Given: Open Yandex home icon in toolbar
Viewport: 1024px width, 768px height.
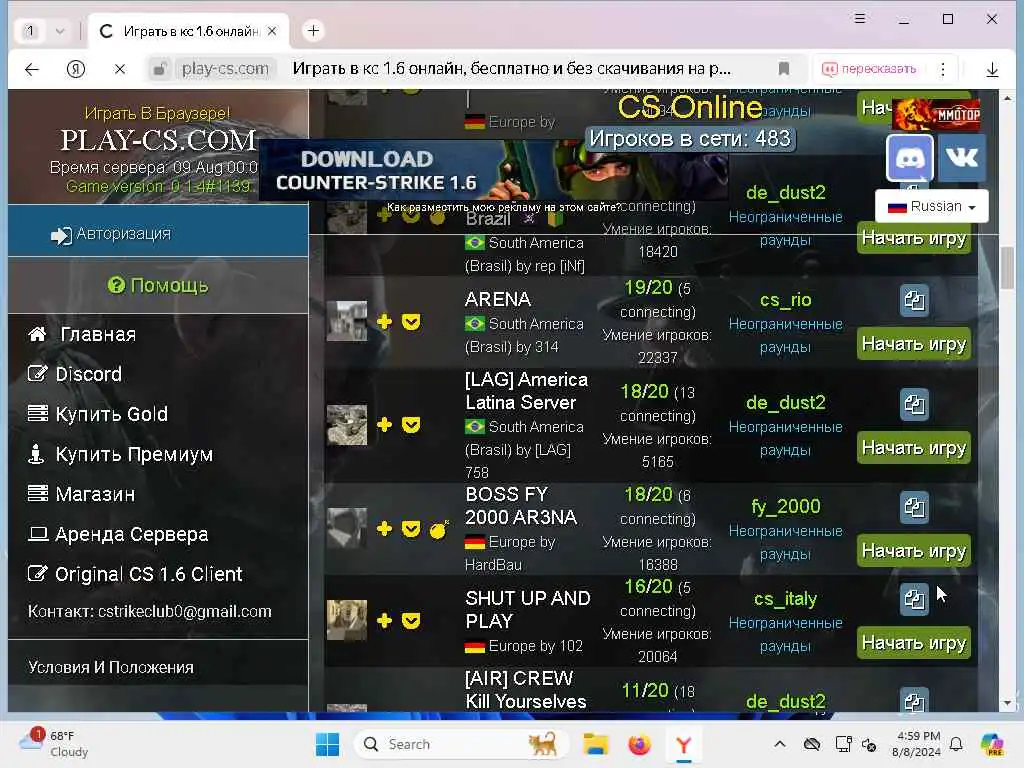Looking at the screenshot, I should pos(76,69).
